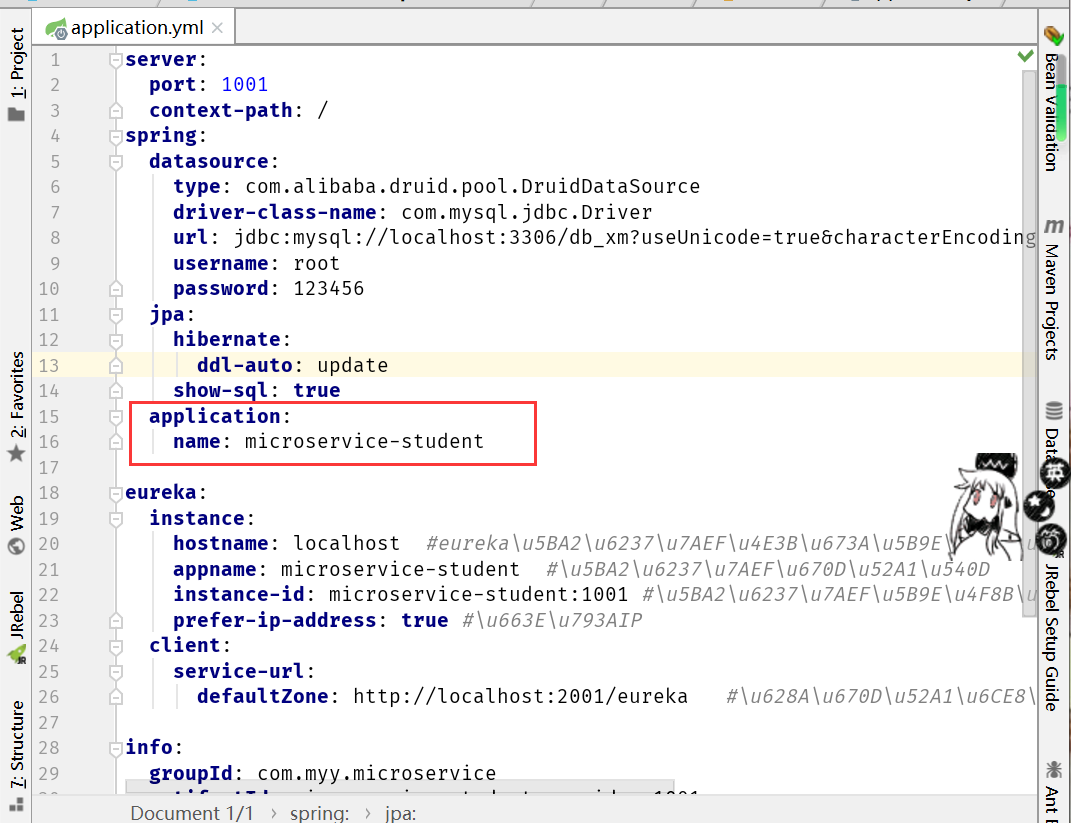Viewport: 1071px width, 823px height.
Task: Click the Web globe icon
Action: (x=16, y=546)
